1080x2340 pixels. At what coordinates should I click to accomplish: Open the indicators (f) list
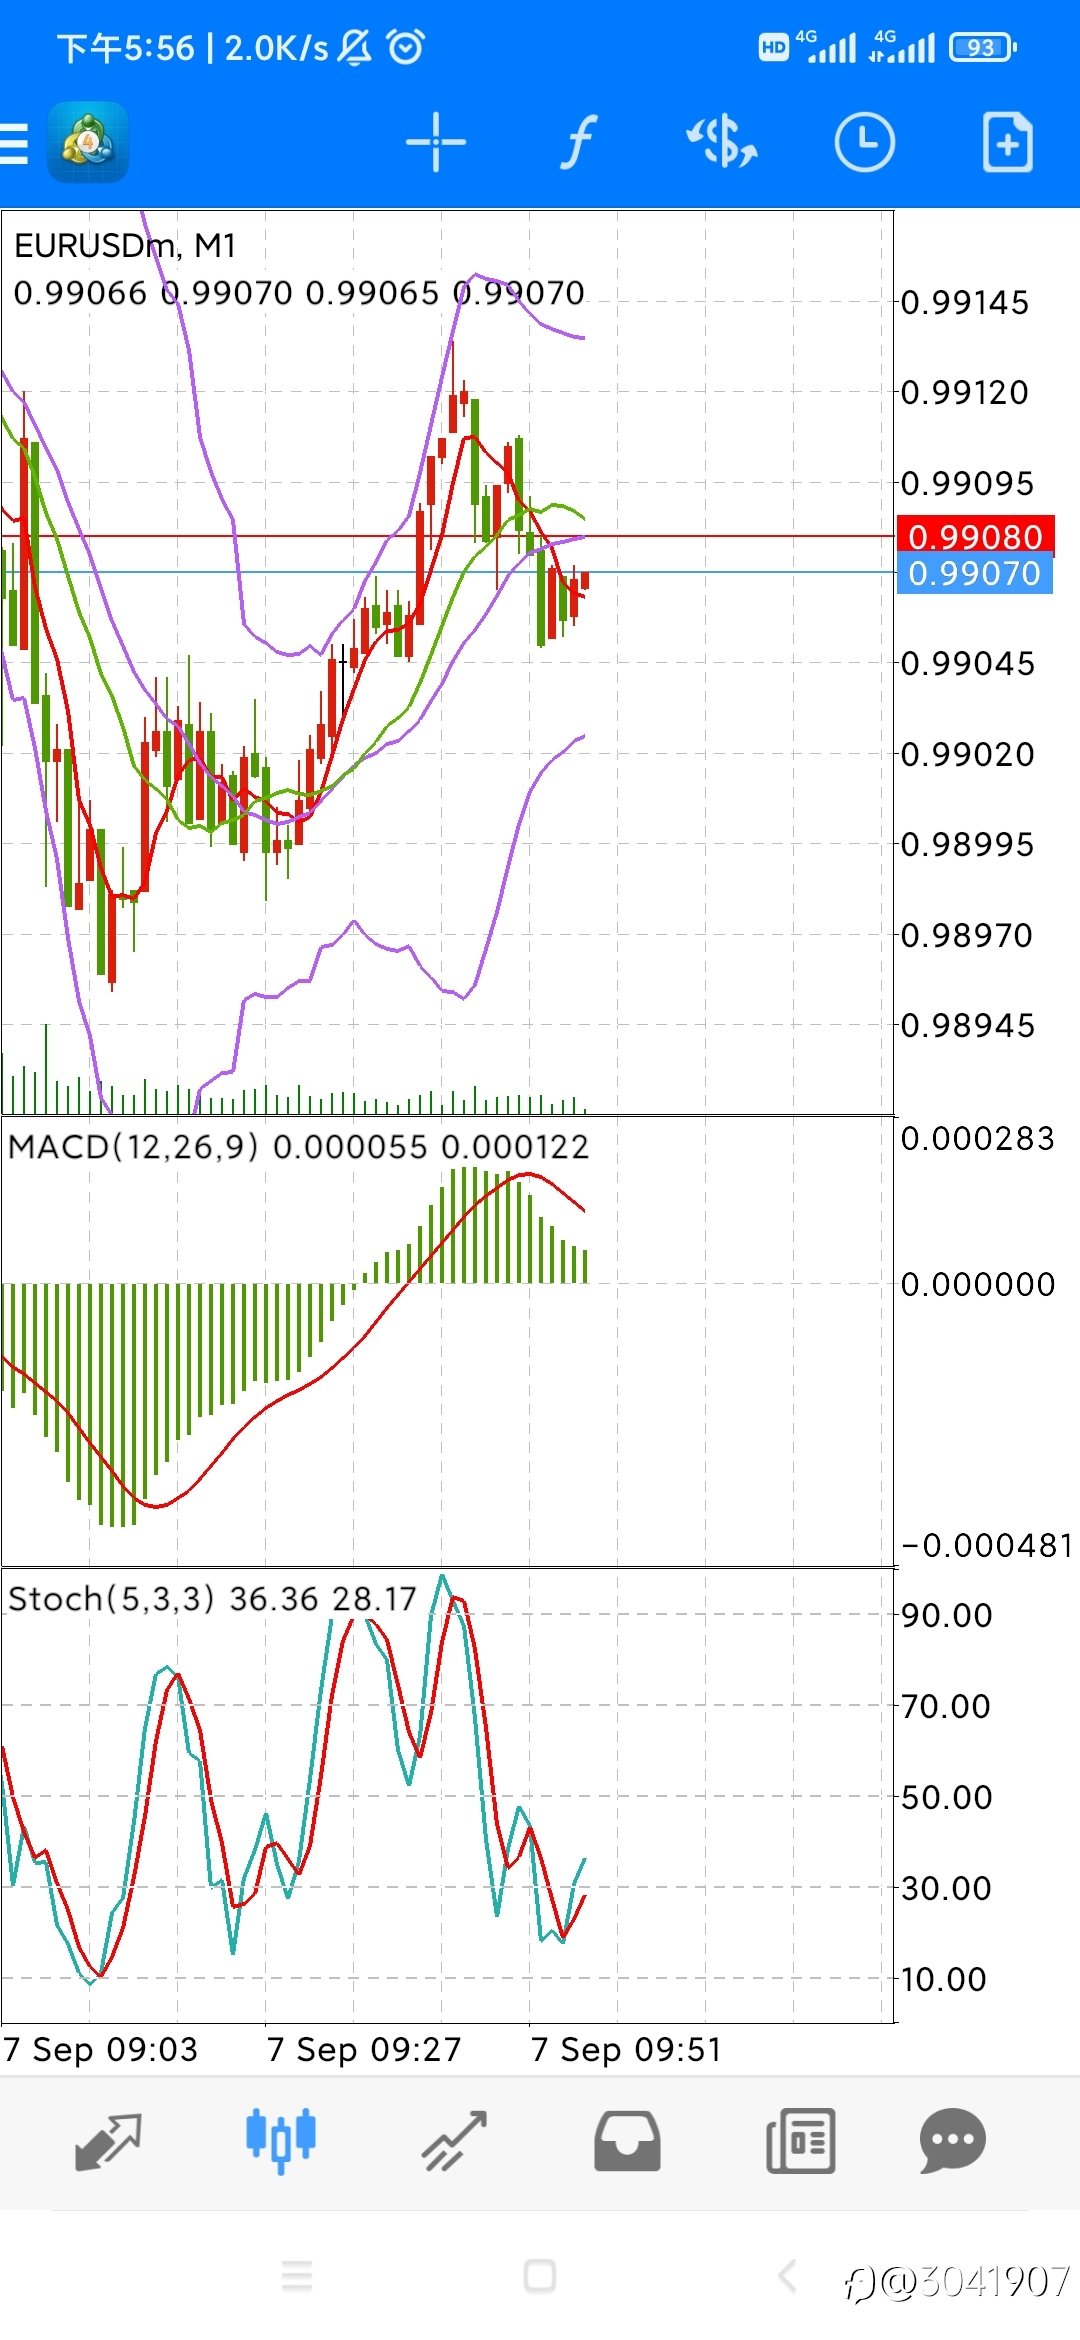tap(578, 143)
